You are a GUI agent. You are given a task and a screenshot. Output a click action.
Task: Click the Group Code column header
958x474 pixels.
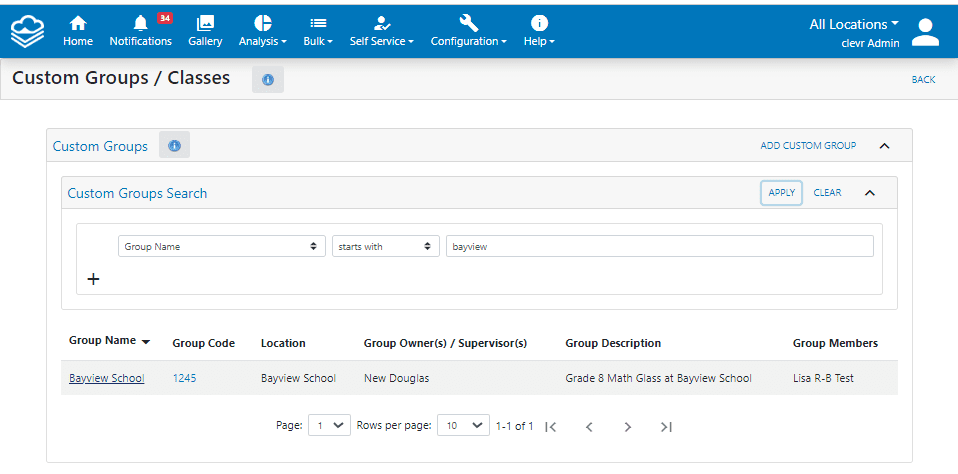coord(203,343)
